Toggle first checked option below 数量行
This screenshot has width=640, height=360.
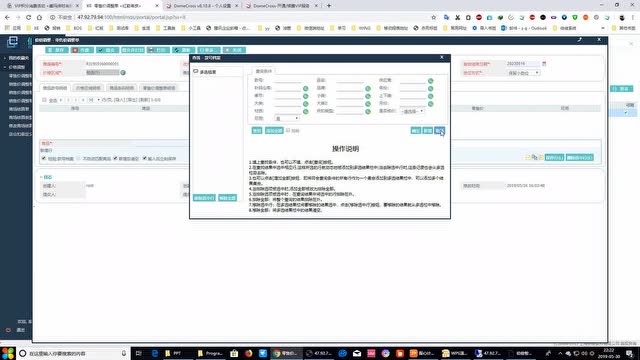[44, 158]
